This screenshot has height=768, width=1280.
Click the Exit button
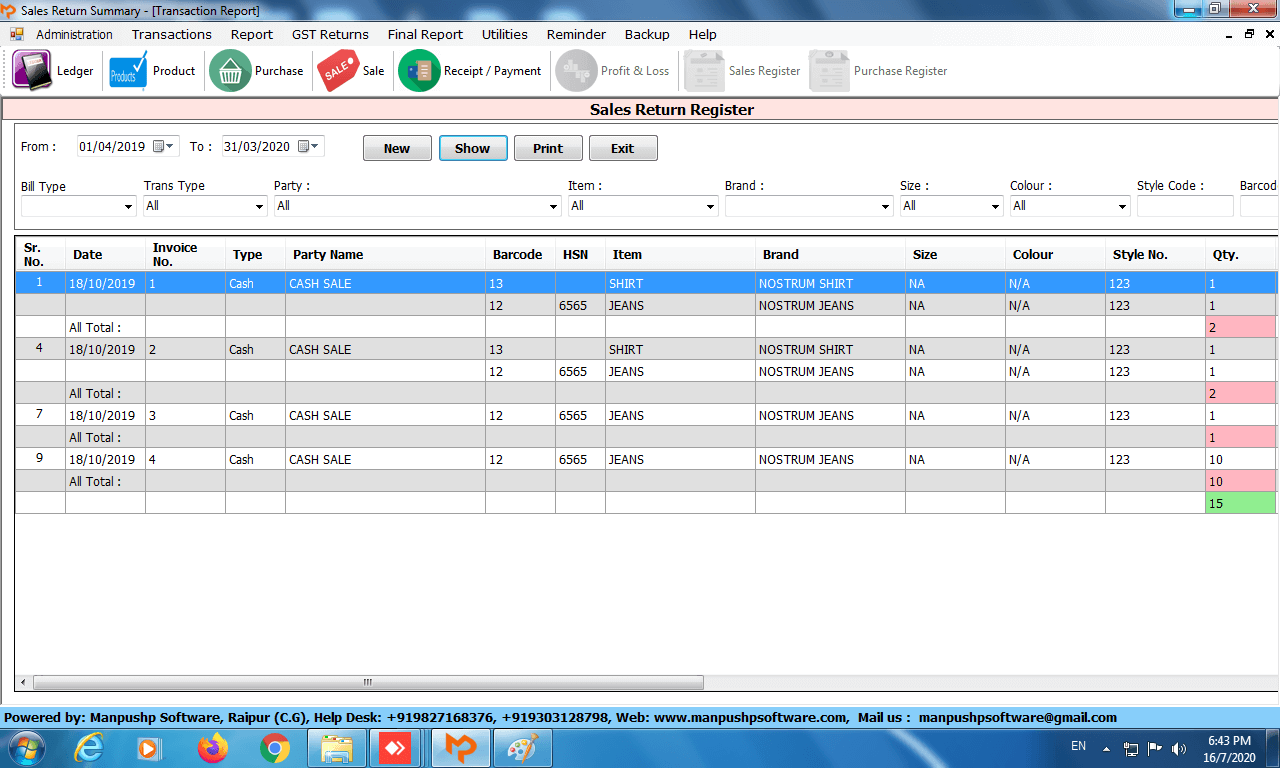[623, 148]
